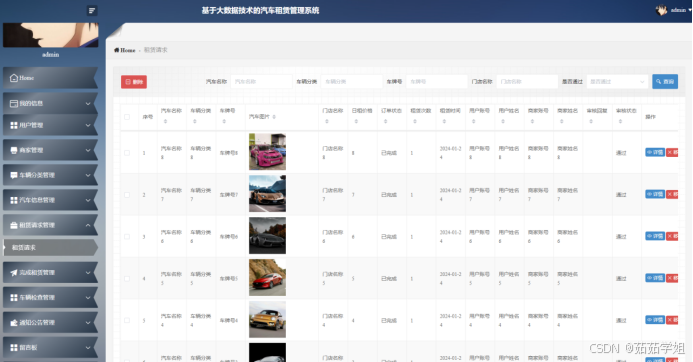Open the admin user menu arrow

(x=689, y=10)
